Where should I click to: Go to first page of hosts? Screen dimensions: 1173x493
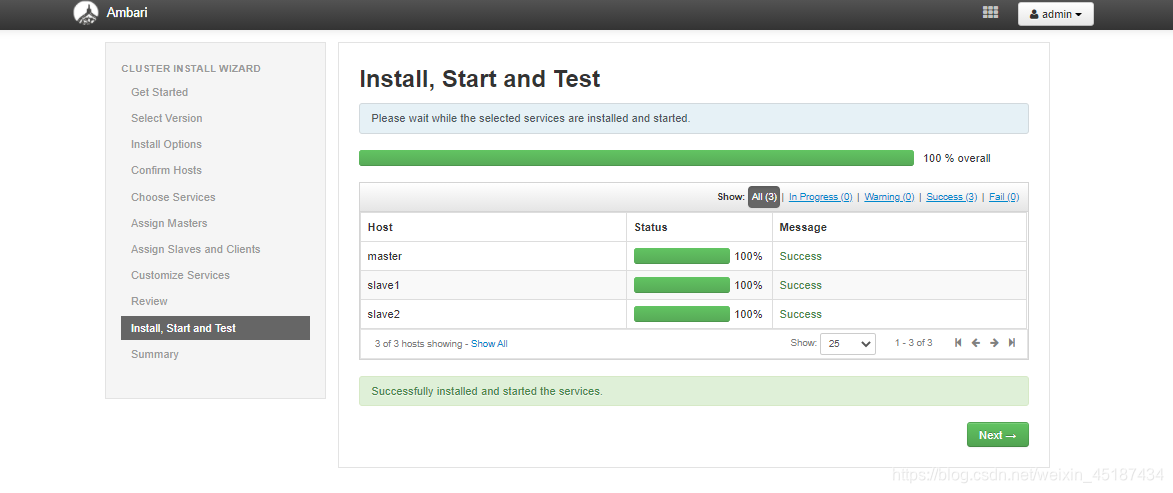click(x=958, y=343)
